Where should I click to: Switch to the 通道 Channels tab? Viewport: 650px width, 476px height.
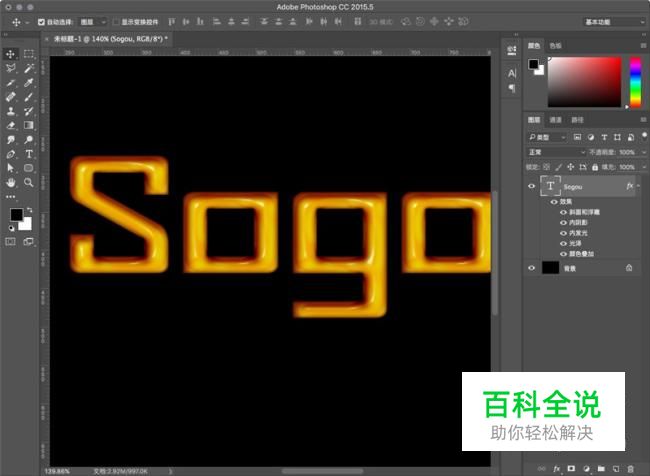pos(555,120)
